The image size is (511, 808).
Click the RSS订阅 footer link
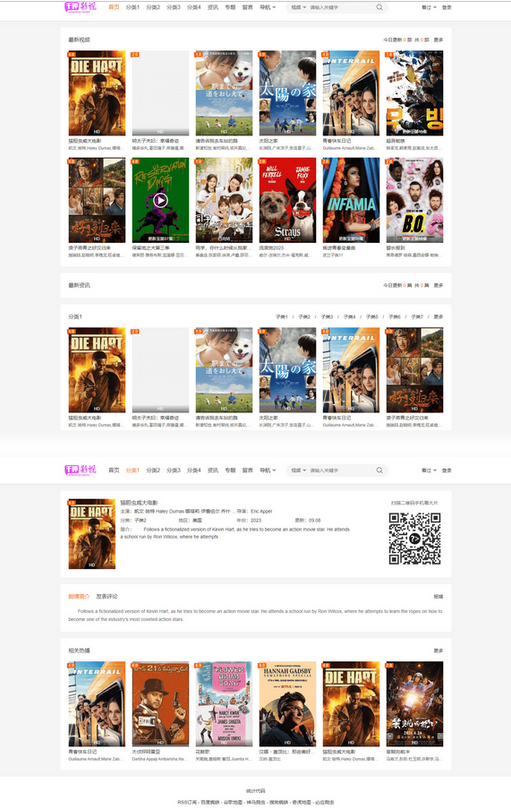(x=186, y=802)
